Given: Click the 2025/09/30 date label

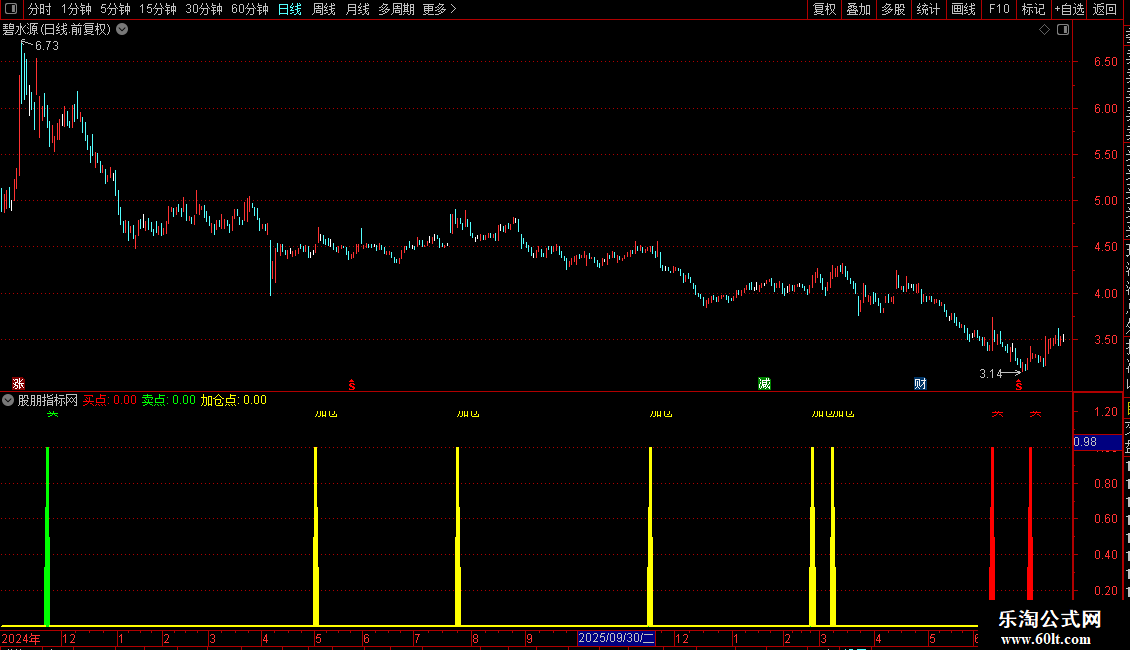Looking at the screenshot, I should 616,638.
